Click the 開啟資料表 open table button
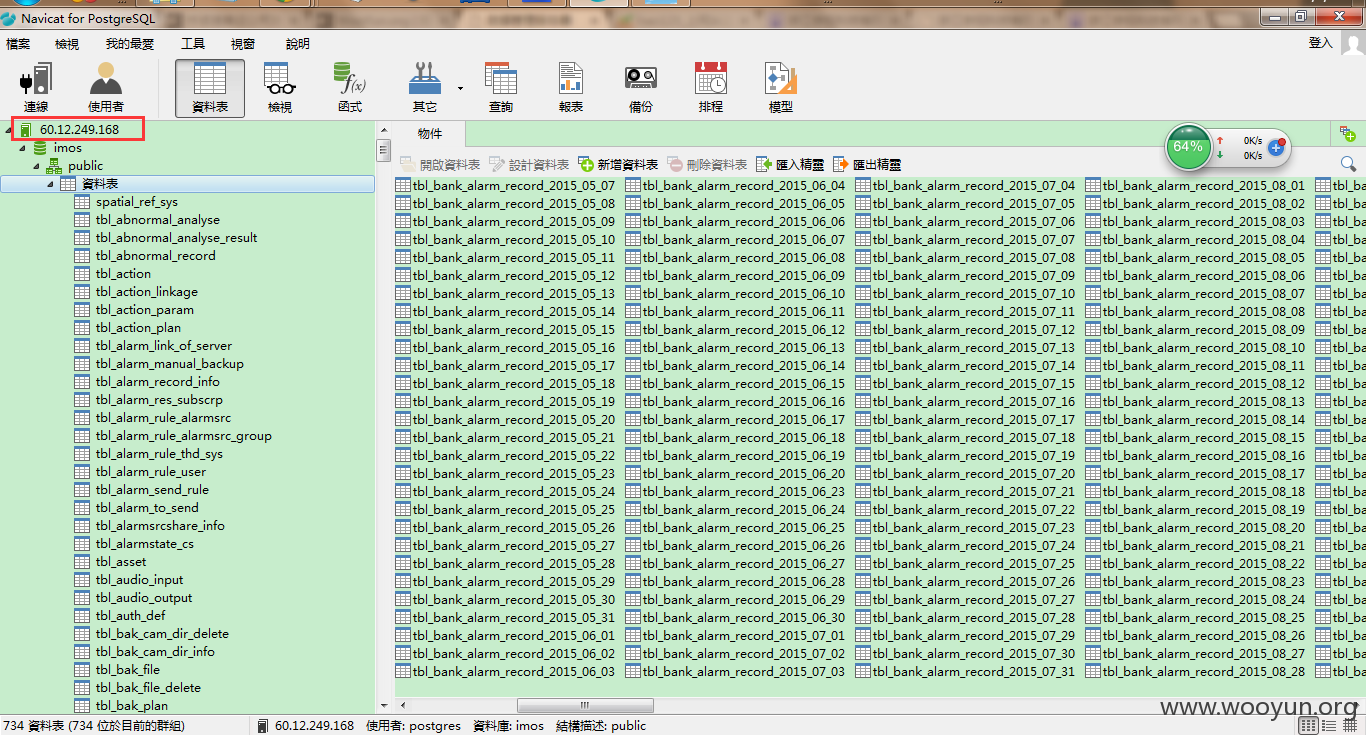 click(x=440, y=165)
